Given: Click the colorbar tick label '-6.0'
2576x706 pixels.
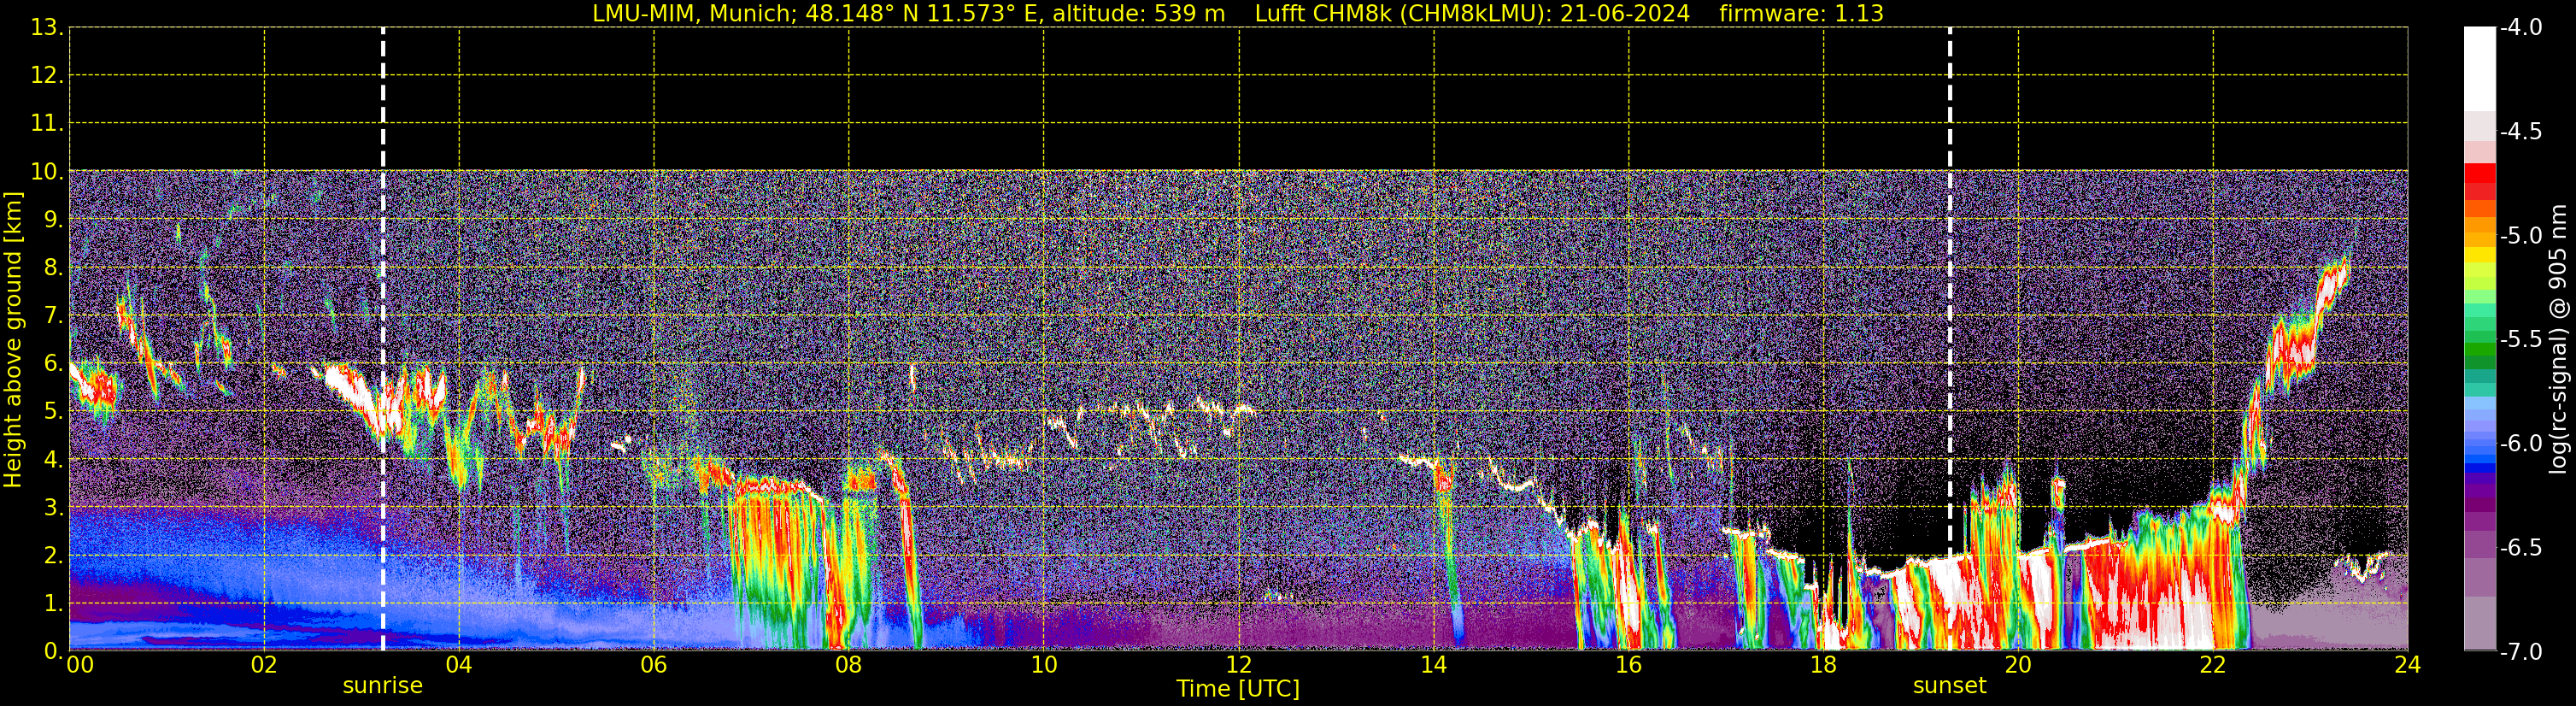Looking at the screenshot, I should point(2521,444).
